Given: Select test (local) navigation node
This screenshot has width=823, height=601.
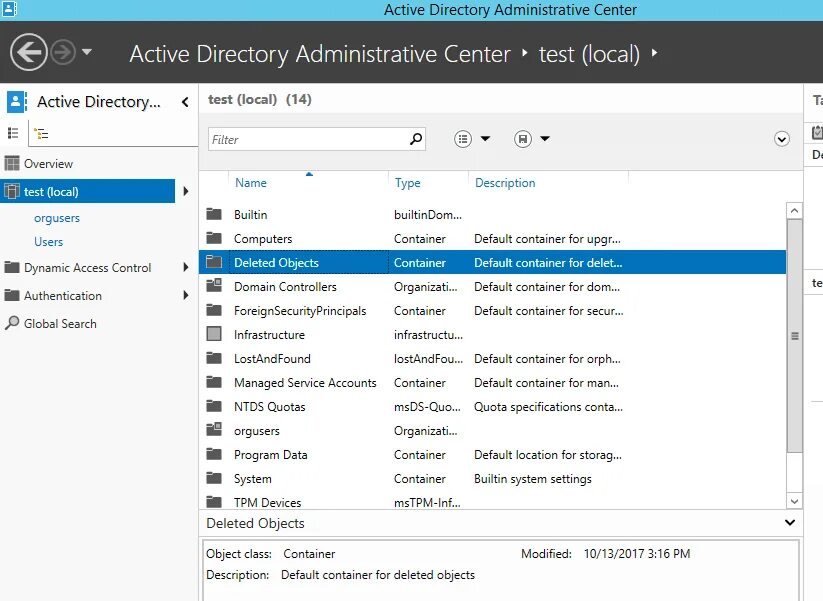Looking at the screenshot, I should (x=88, y=192).
